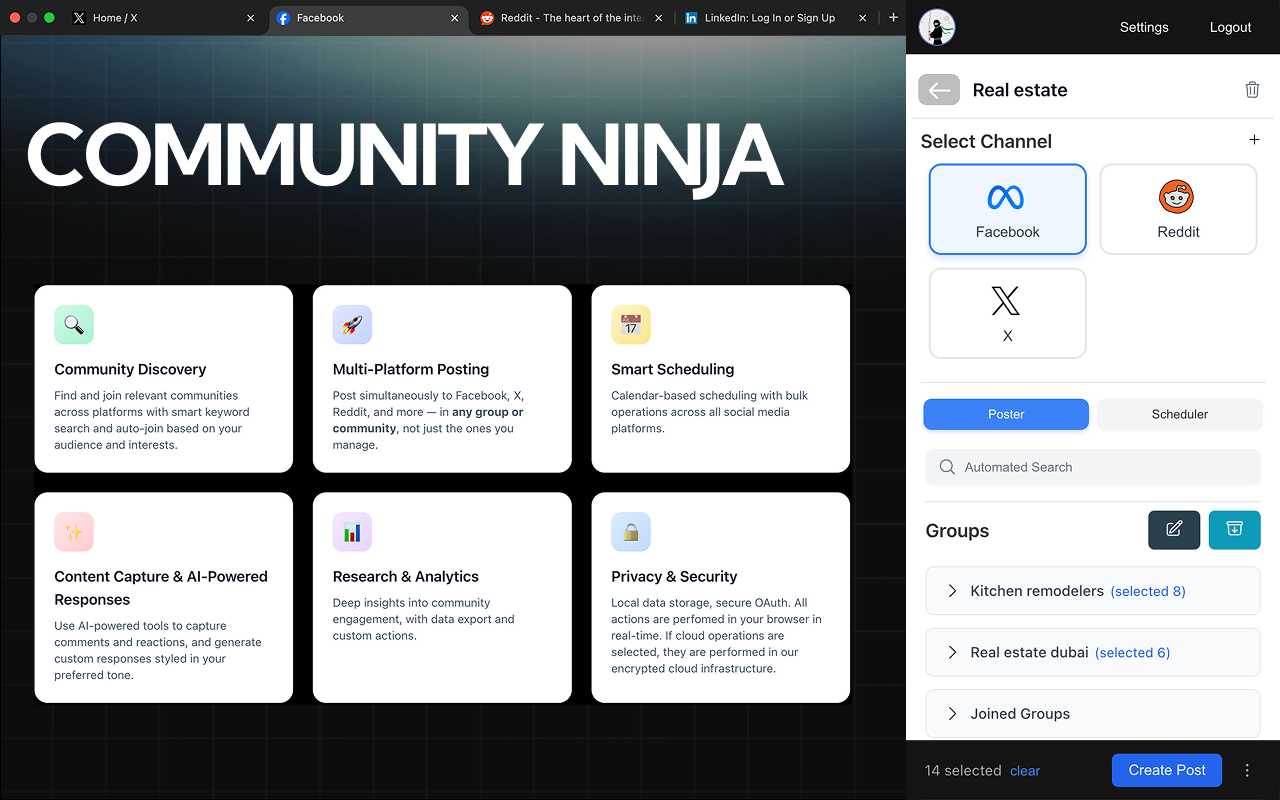Add a new channel with the plus icon

[1255, 140]
